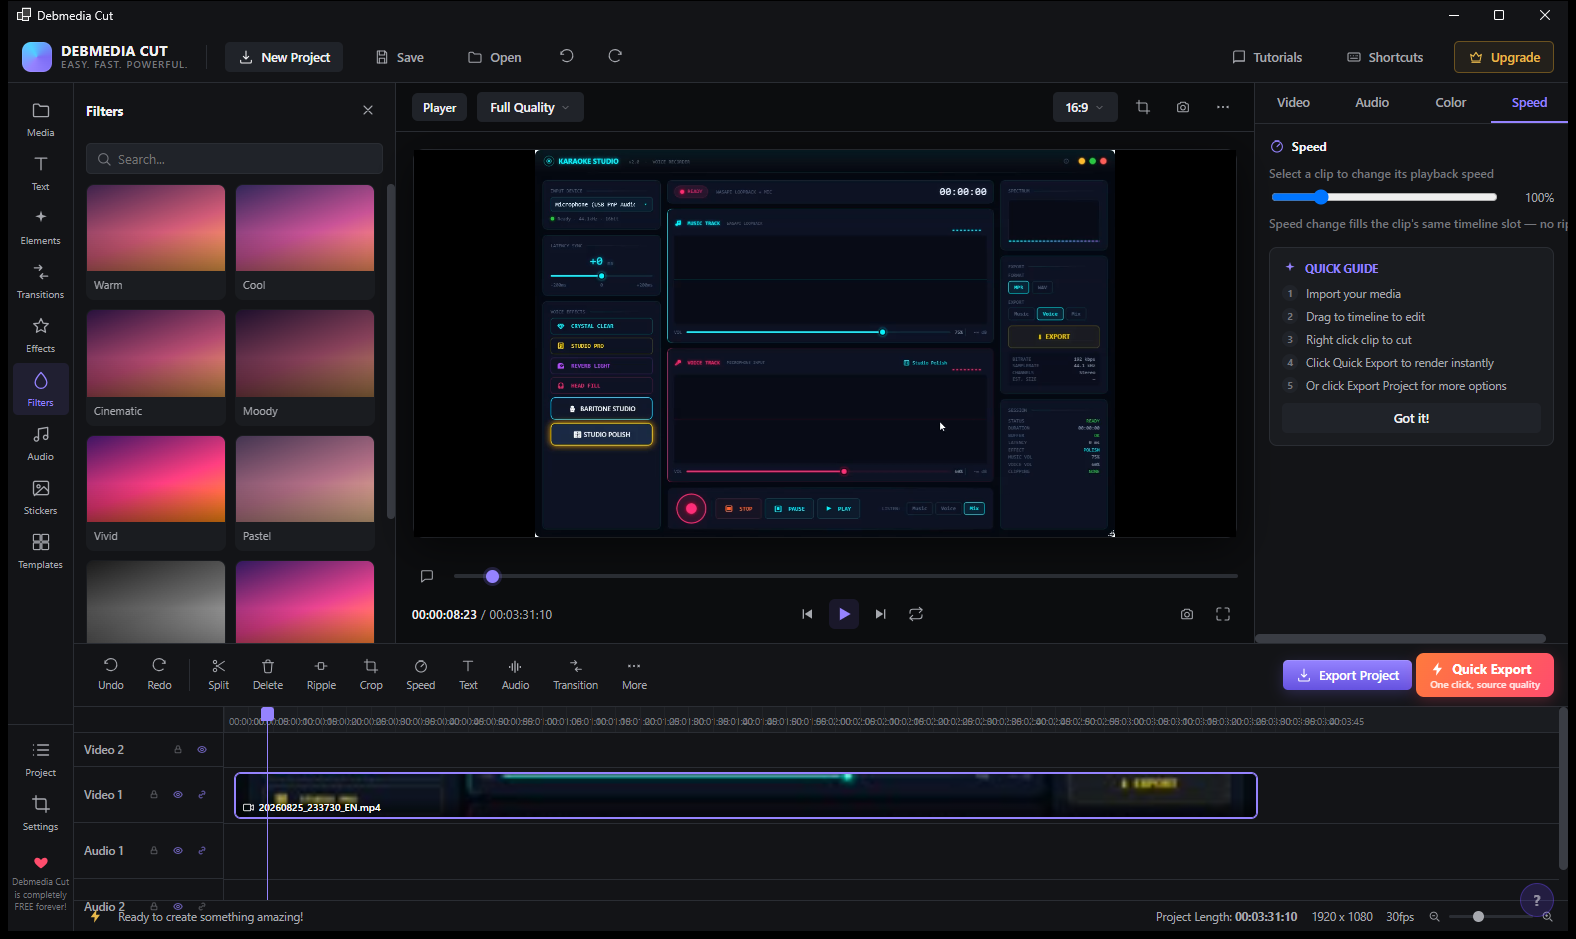The height and width of the screenshot is (939, 1576).
Task: Open the Templates panel
Action: (40, 551)
